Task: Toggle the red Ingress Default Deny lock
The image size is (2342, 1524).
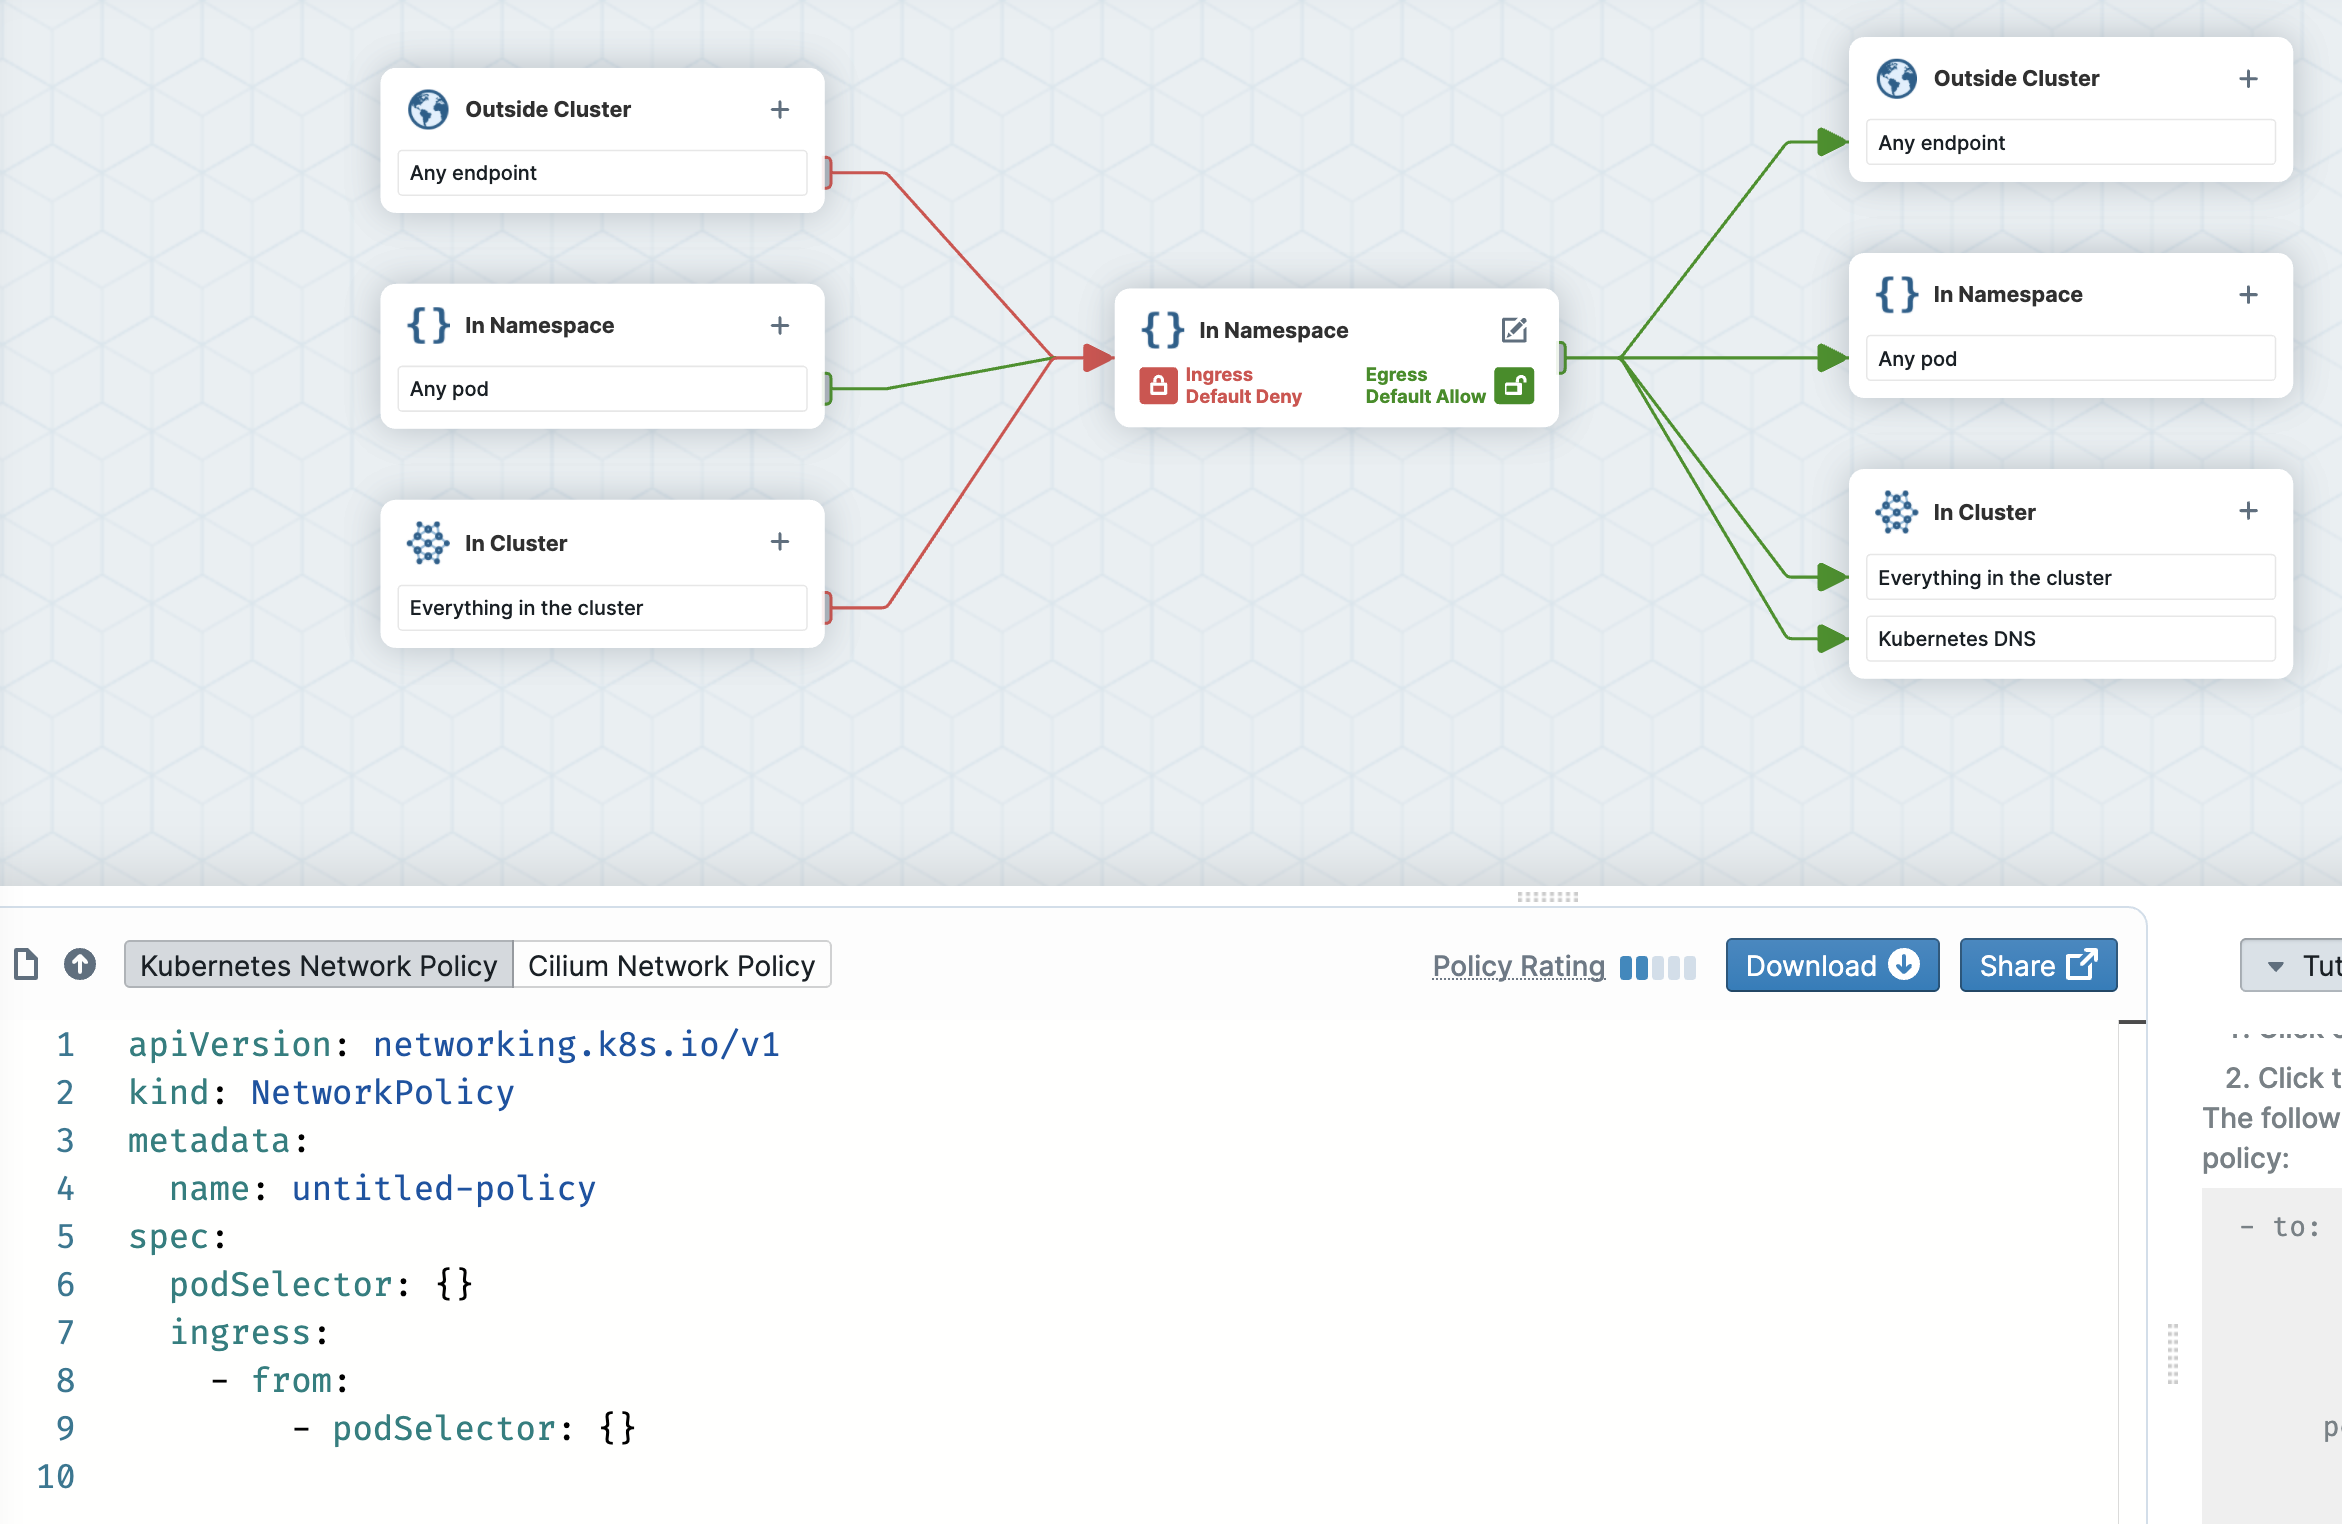Action: (x=1158, y=386)
